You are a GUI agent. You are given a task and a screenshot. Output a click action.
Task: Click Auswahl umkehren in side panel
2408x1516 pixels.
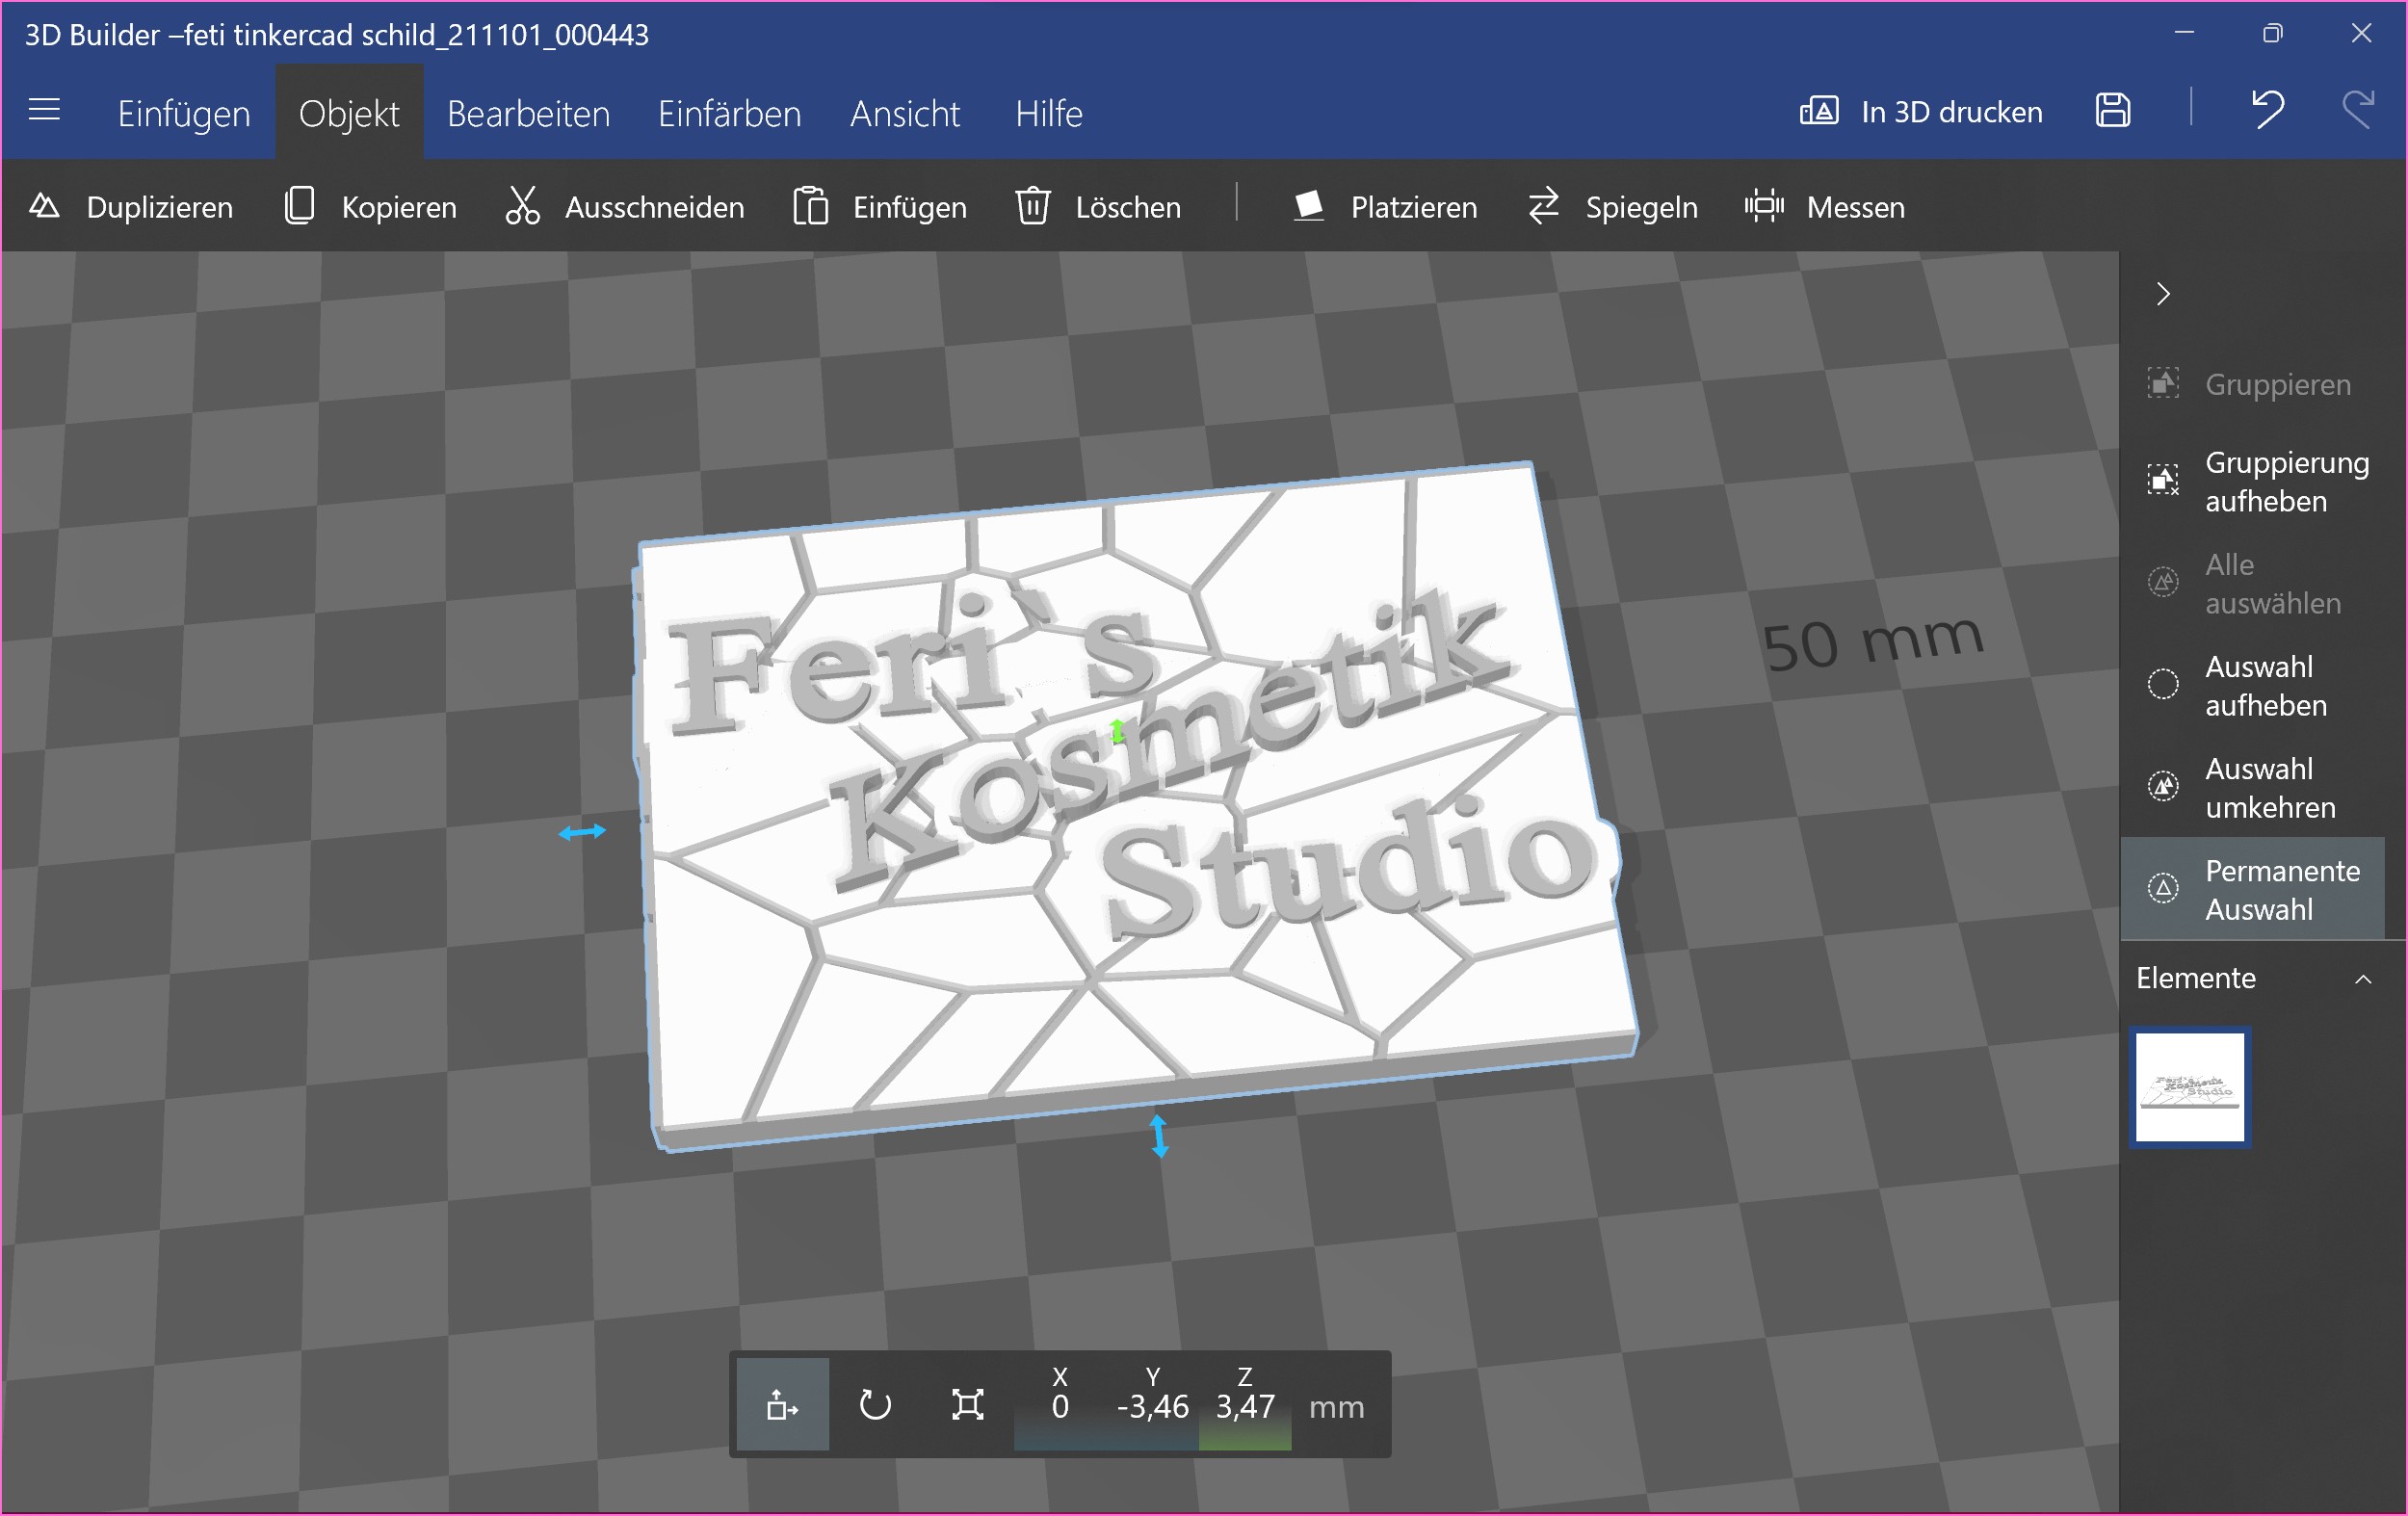coord(2255,788)
